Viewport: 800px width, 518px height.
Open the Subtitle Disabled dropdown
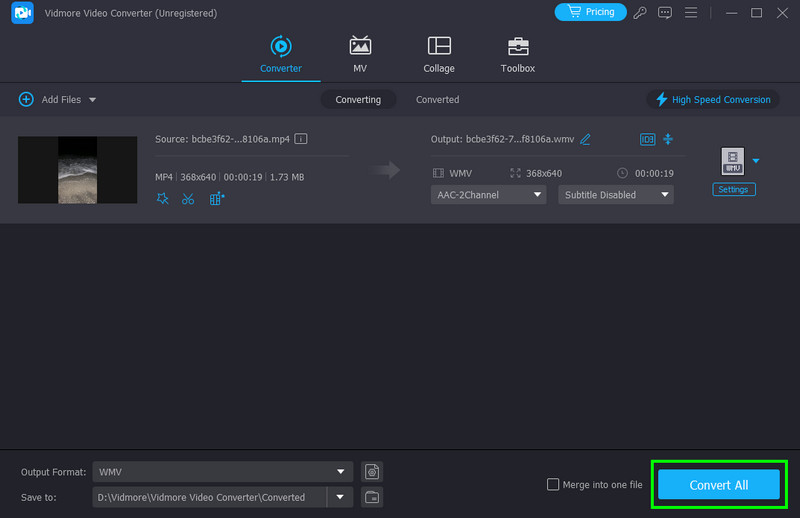click(x=615, y=195)
